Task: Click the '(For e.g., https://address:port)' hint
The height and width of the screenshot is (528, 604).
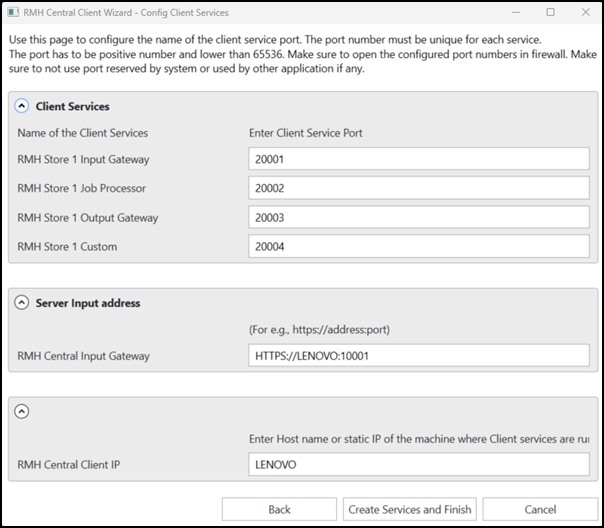Action: (x=319, y=330)
